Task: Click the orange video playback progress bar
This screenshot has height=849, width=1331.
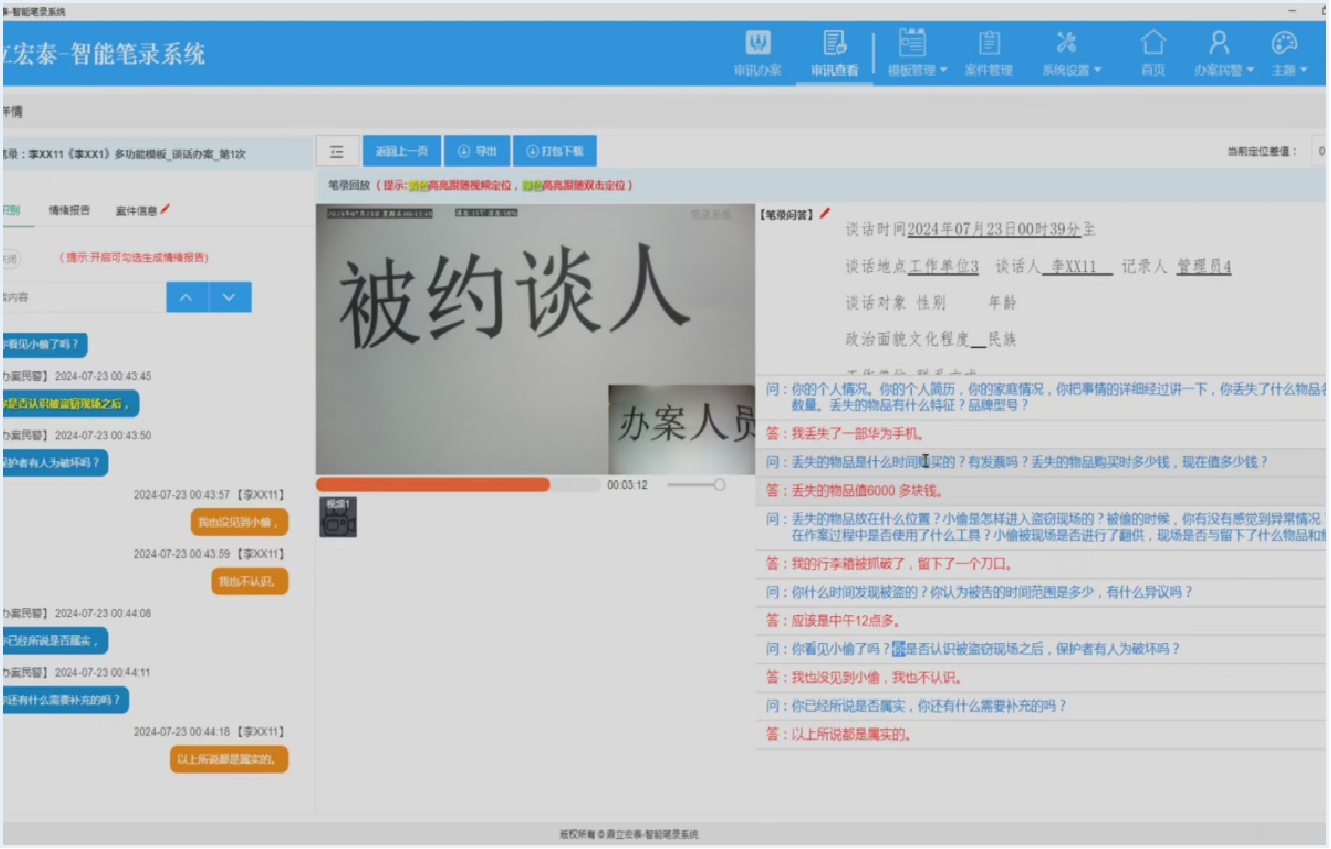Action: click(433, 485)
